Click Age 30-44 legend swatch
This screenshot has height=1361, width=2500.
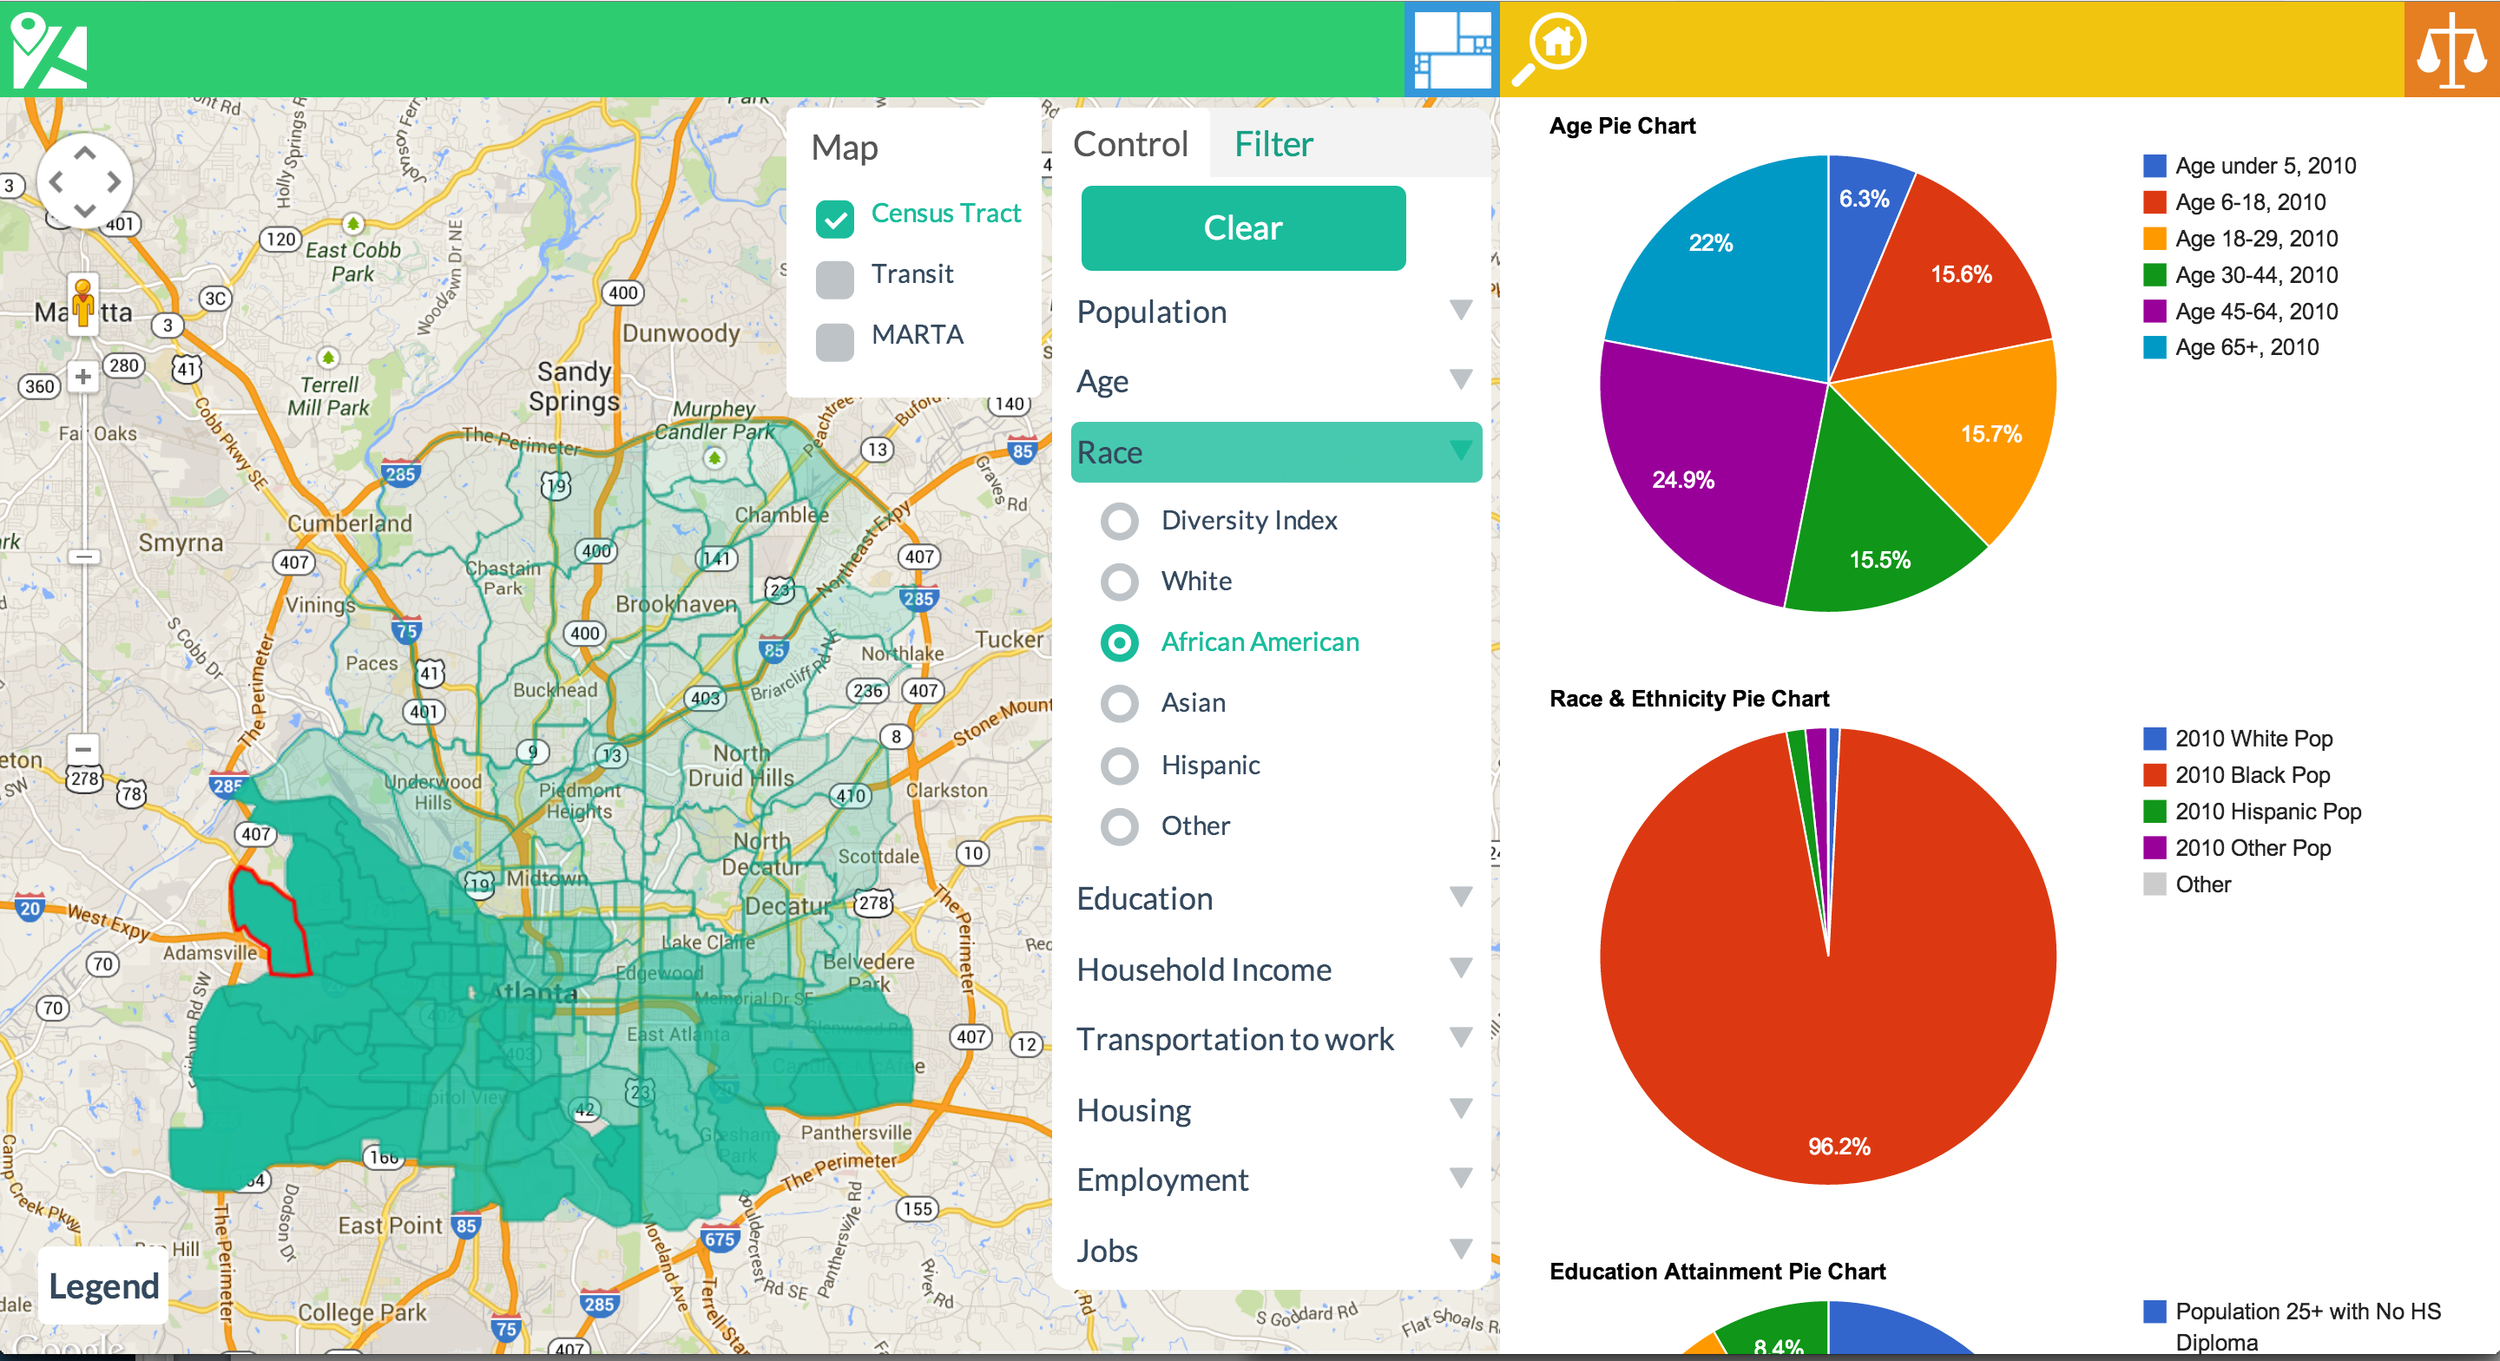coord(2154,275)
